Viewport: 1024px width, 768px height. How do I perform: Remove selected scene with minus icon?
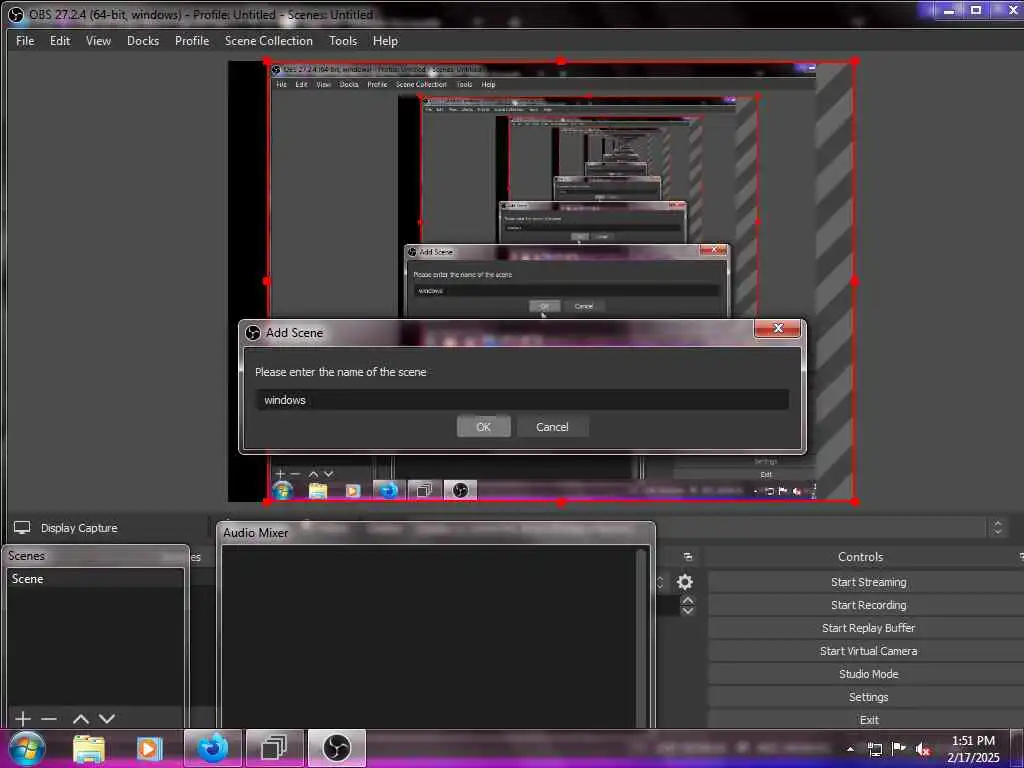(49, 718)
